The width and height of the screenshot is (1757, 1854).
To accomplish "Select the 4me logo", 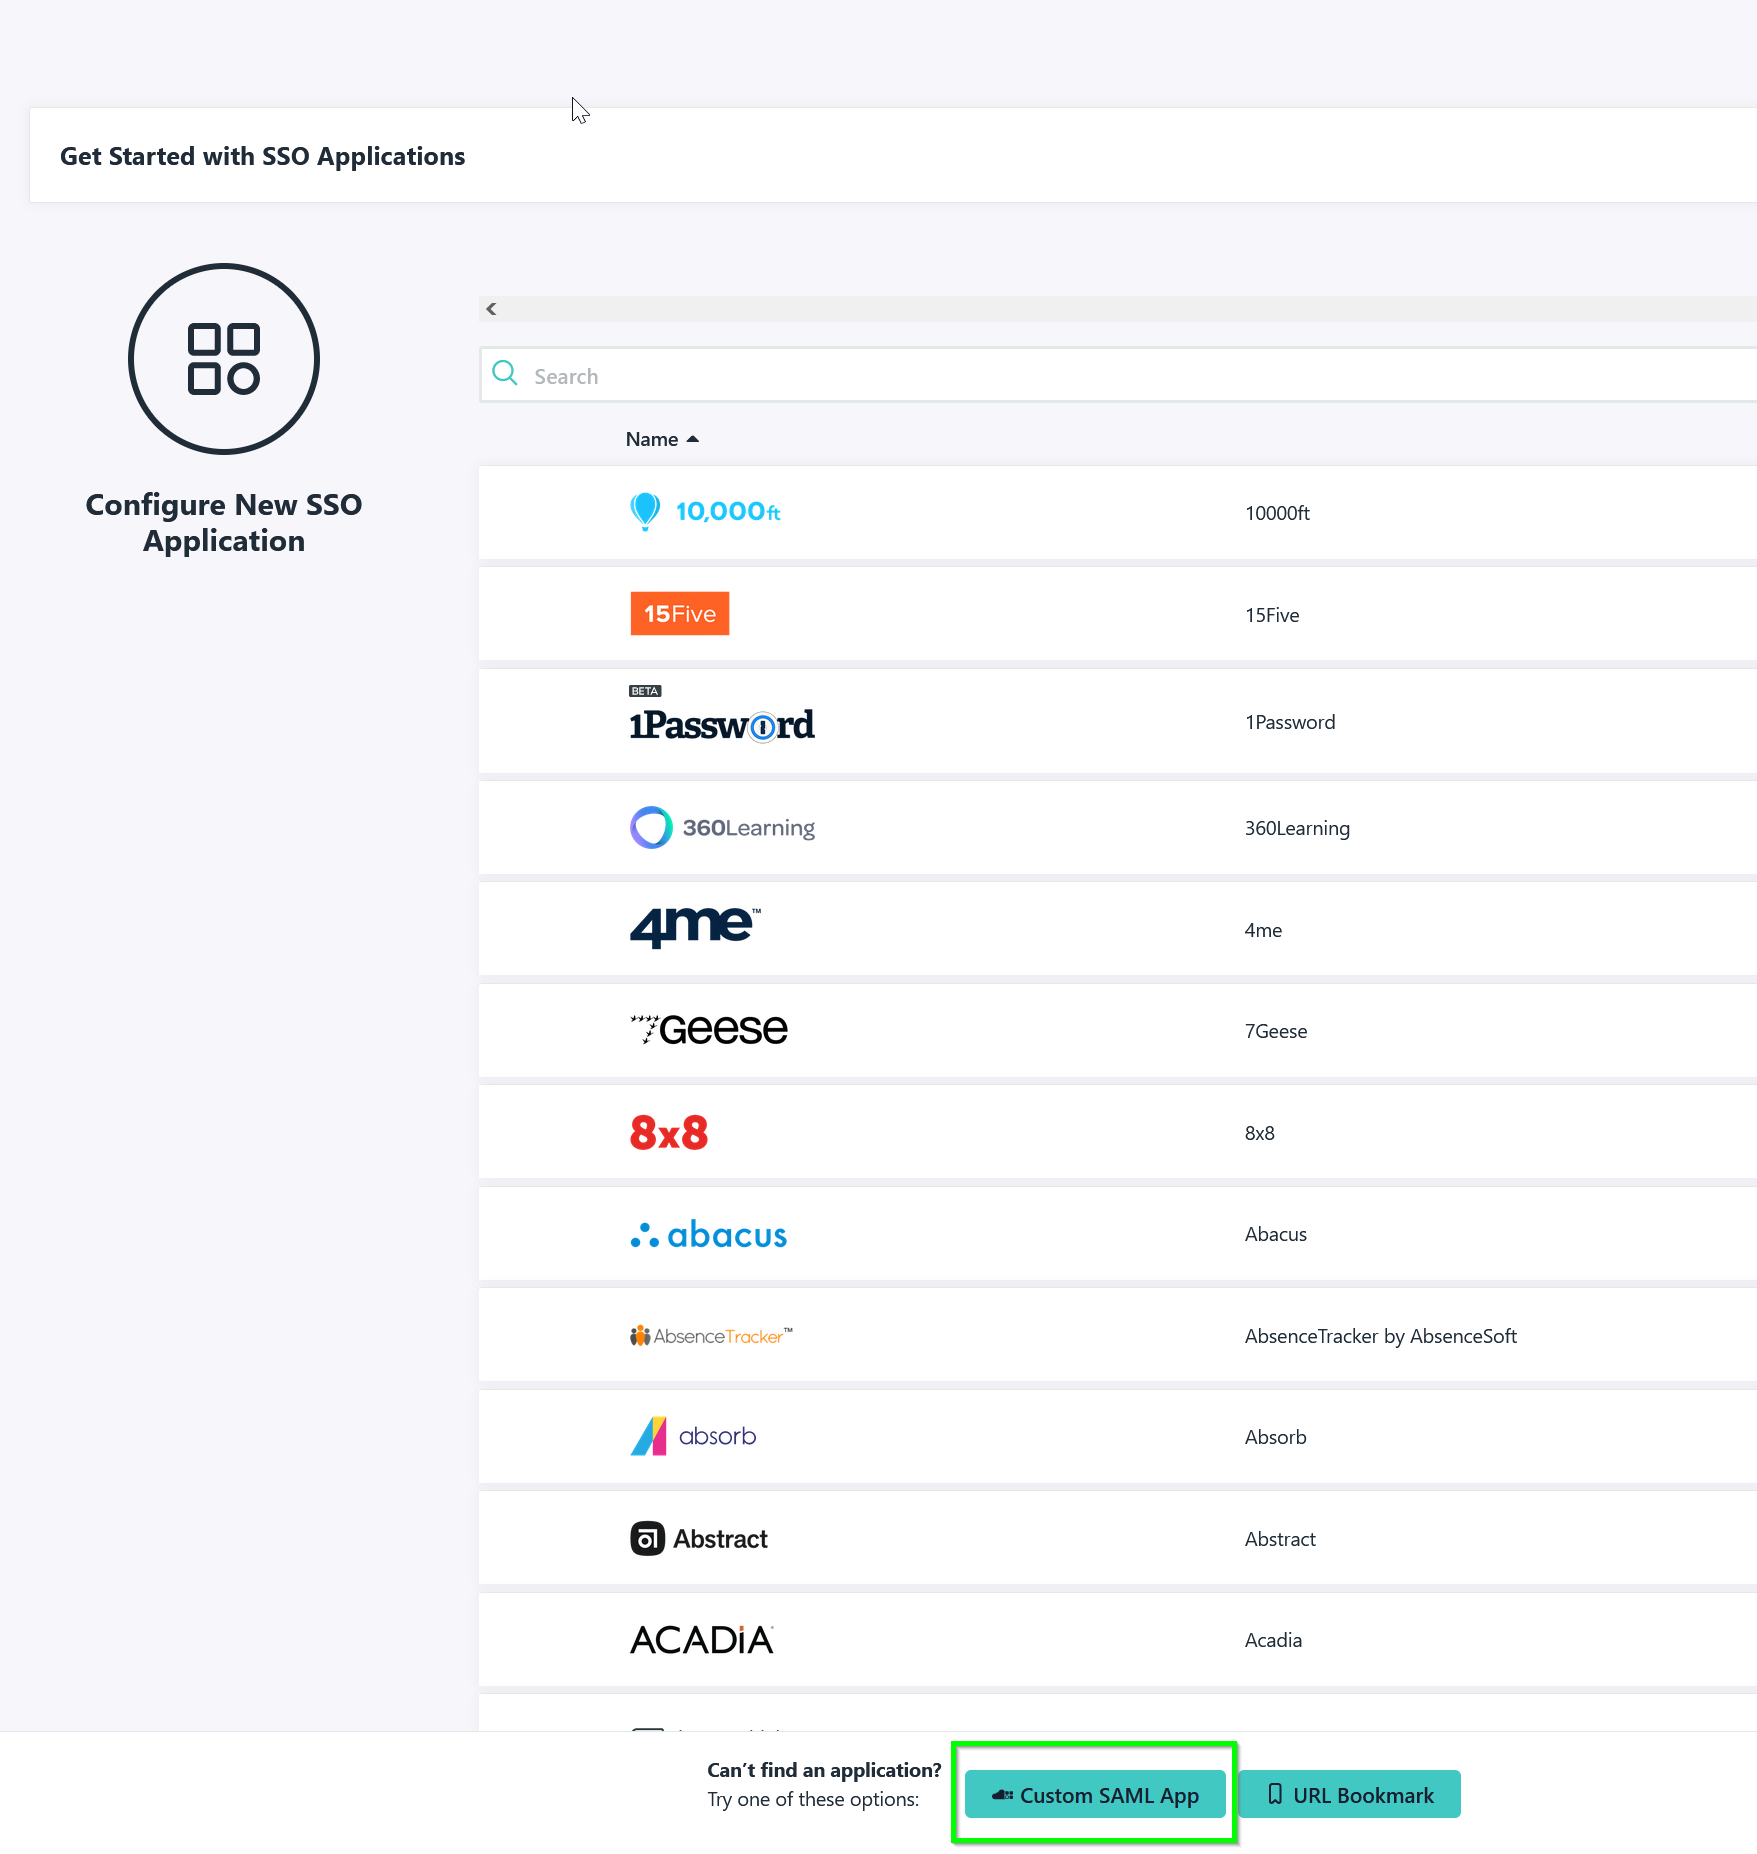I will click(695, 928).
